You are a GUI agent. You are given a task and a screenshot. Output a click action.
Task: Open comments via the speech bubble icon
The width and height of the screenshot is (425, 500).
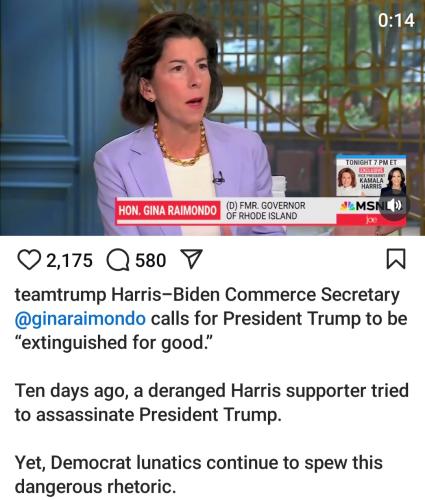tap(118, 260)
